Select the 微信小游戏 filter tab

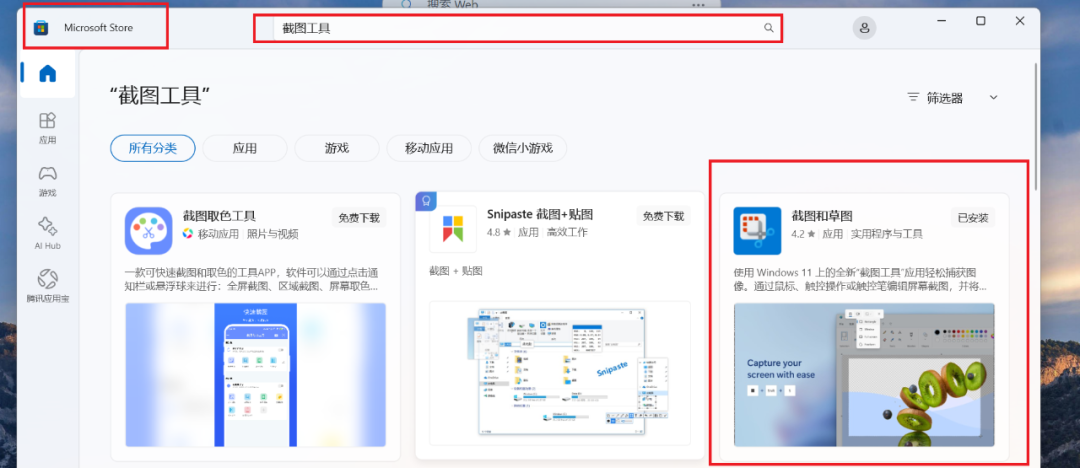pos(523,148)
